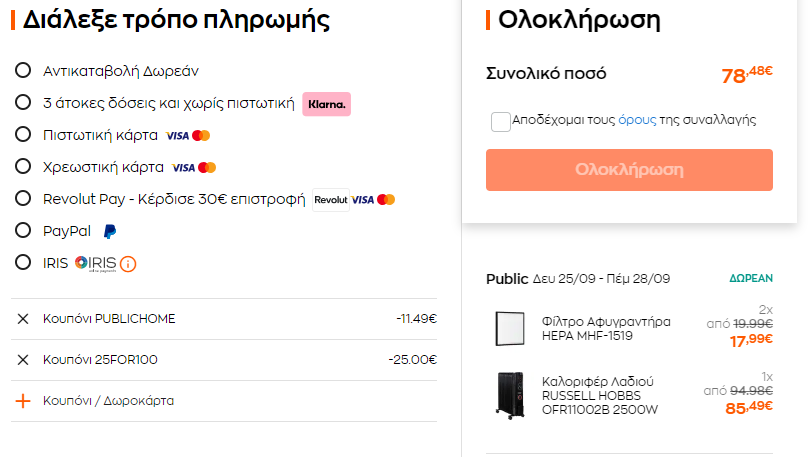The width and height of the screenshot is (812, 457).
Task: Click the PayPal logo icon
Action: tap(110, 232)
